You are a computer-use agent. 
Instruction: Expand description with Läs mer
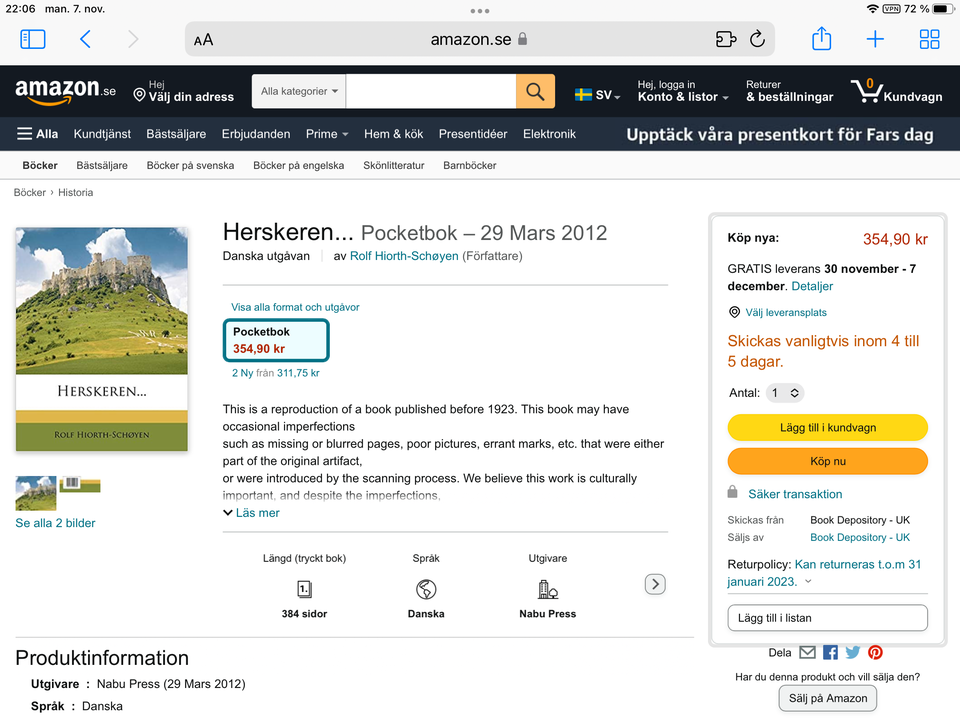[251, 512]
